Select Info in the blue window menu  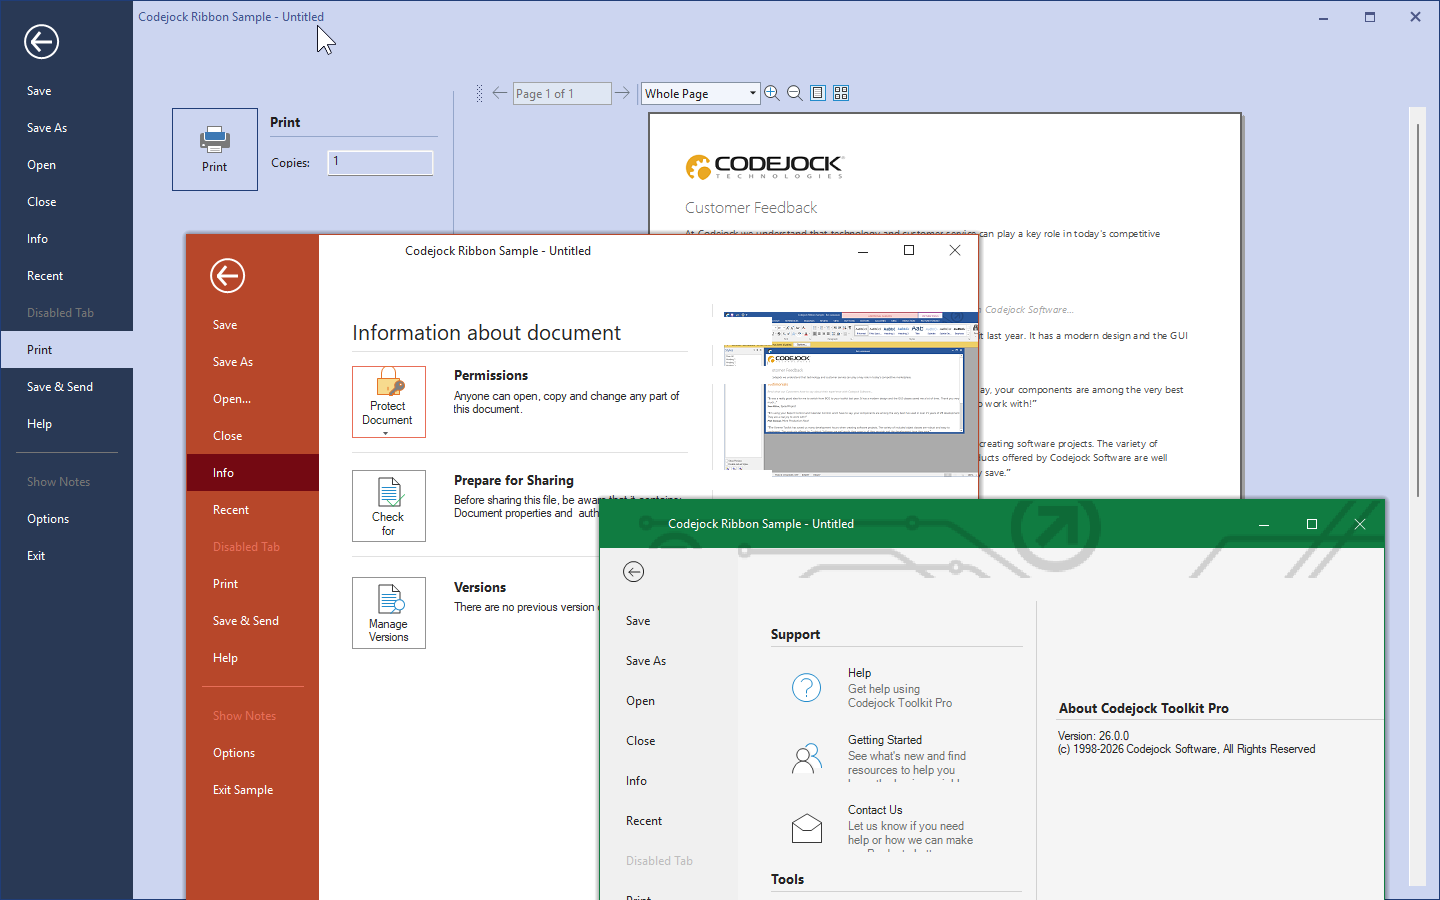[x=66, y=239]
